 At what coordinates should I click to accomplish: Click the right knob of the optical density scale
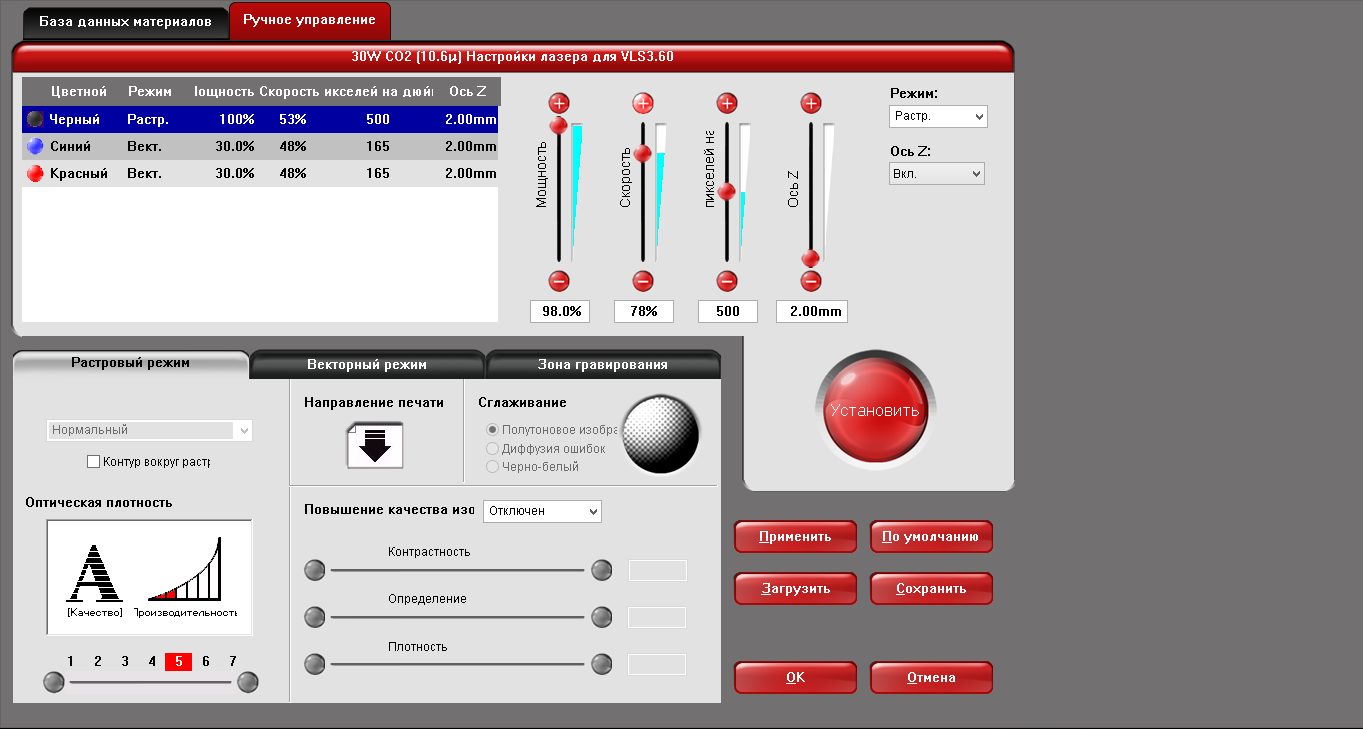point(247,682)
